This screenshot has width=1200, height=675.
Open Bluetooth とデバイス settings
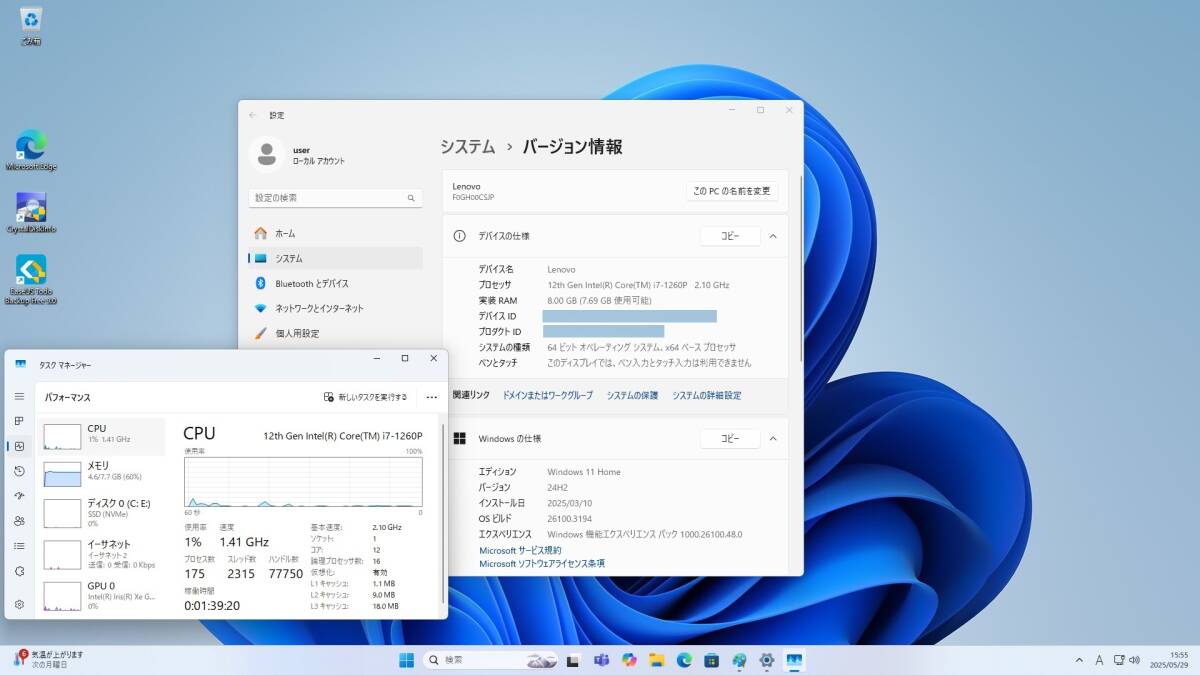tap(335, 283)
